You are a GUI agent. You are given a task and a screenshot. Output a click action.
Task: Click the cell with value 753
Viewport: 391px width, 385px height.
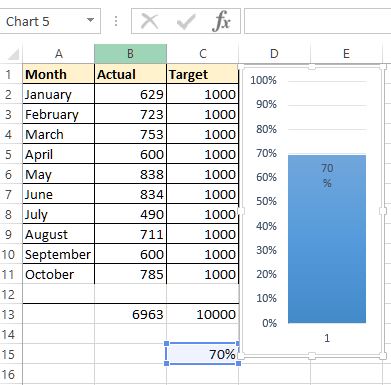click(x=130, y=134)
